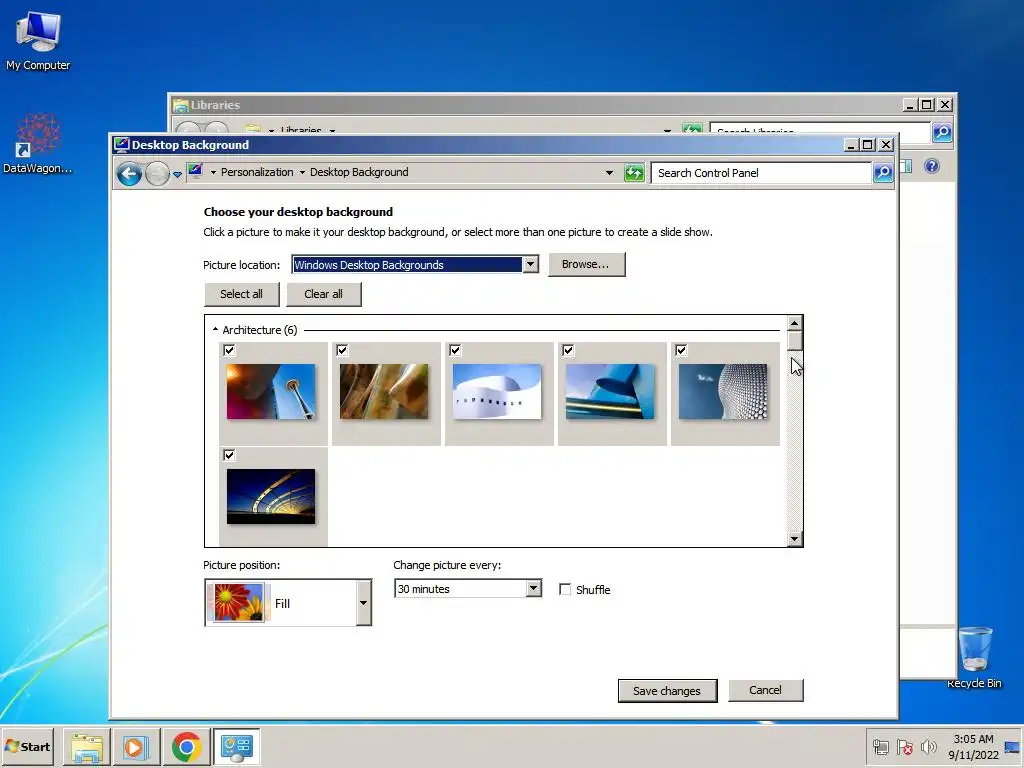Uncheck the night arch picture checkbox

point(229,455)
